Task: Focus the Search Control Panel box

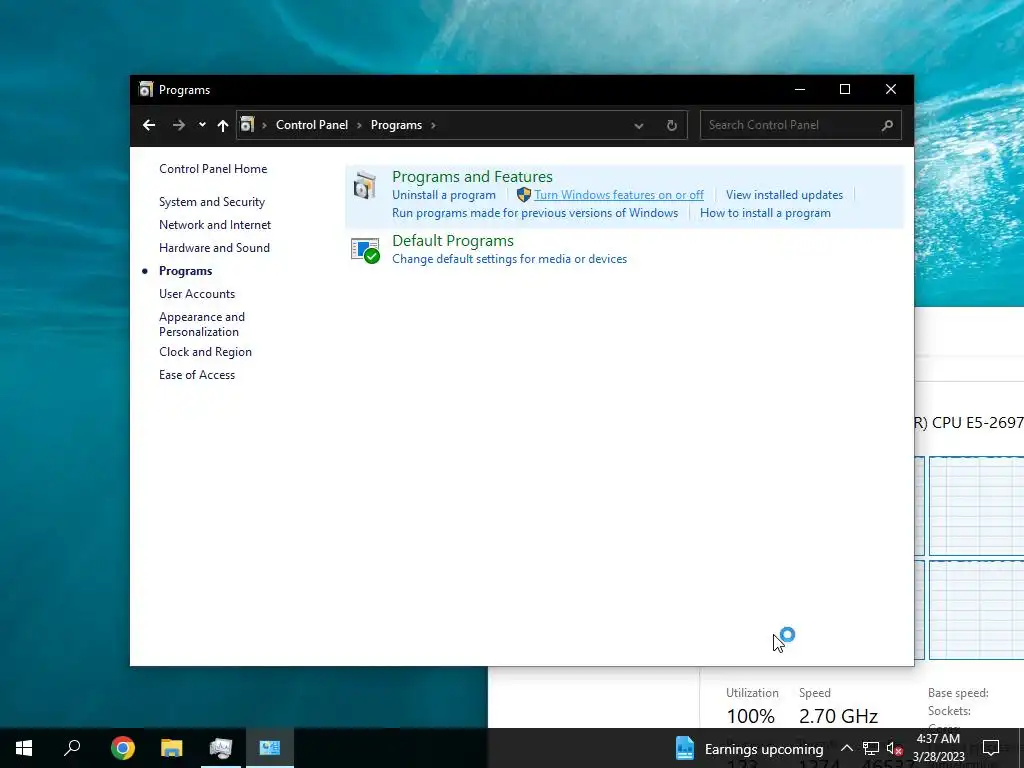Action: coord(801,125)
